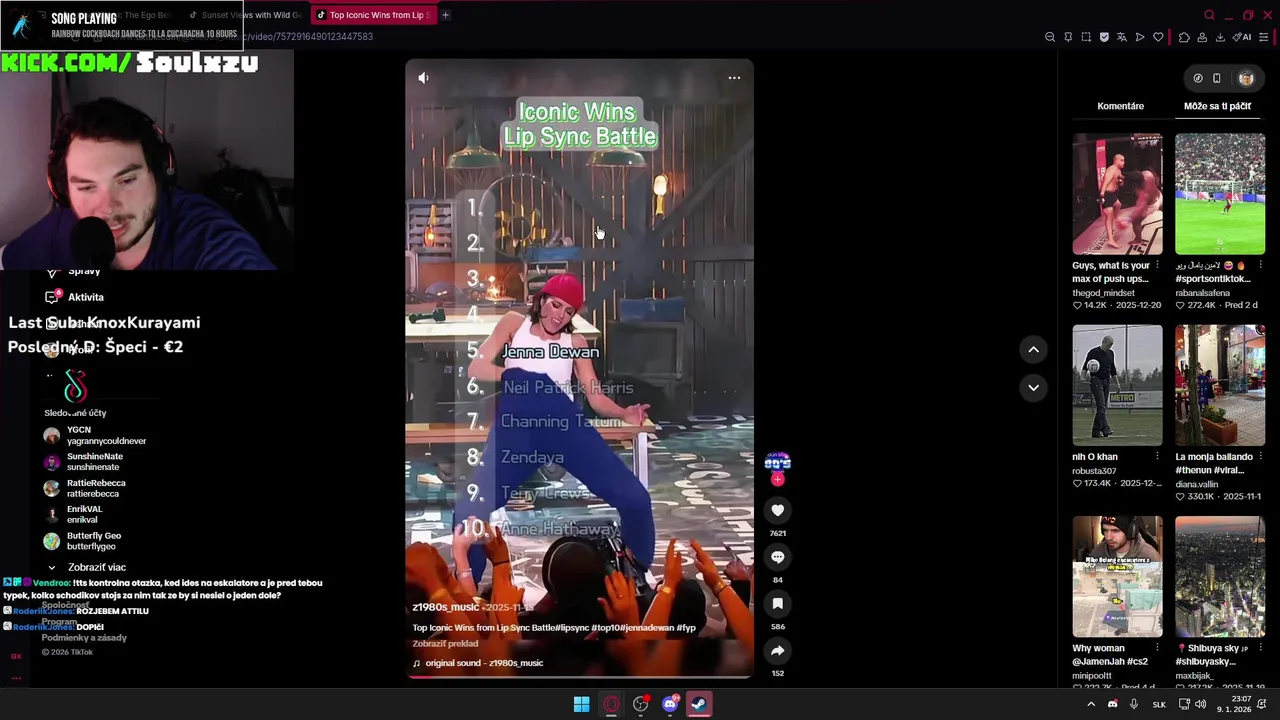
Task: Open the #sportsontiktok soccer video thumbnail
Action: 1219,194
